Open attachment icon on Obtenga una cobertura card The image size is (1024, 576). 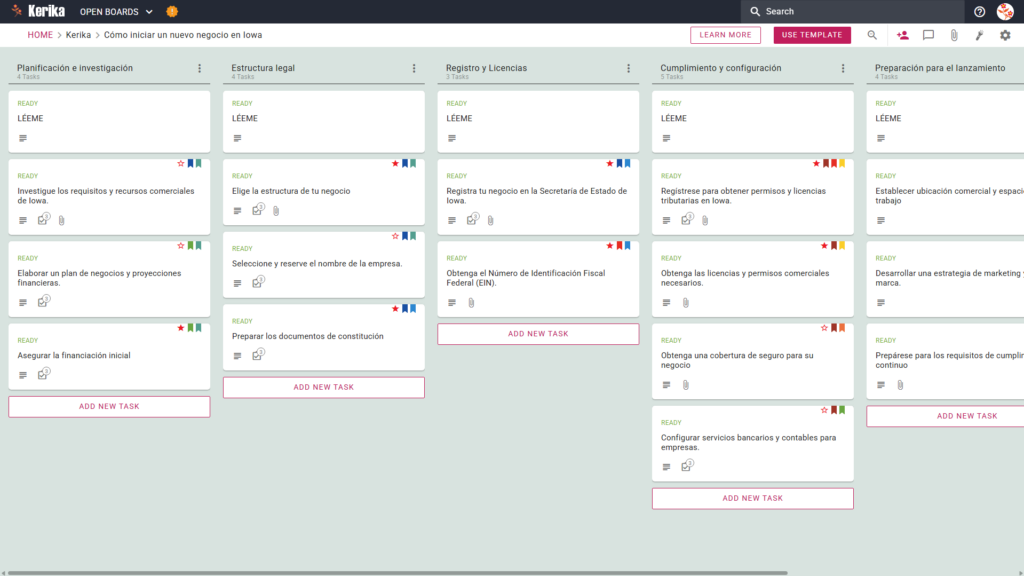click(x=686, y=385)
